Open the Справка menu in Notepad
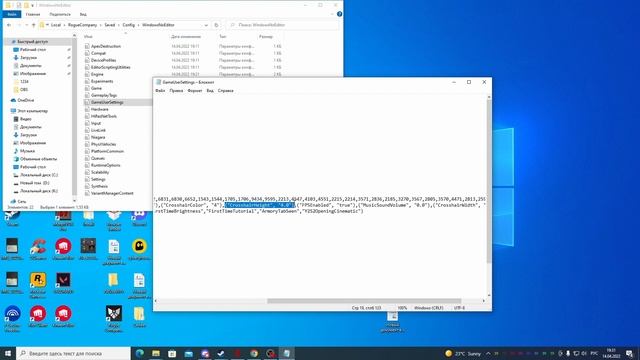Viewport: 640px width, 360px height. tap(225, 91)
